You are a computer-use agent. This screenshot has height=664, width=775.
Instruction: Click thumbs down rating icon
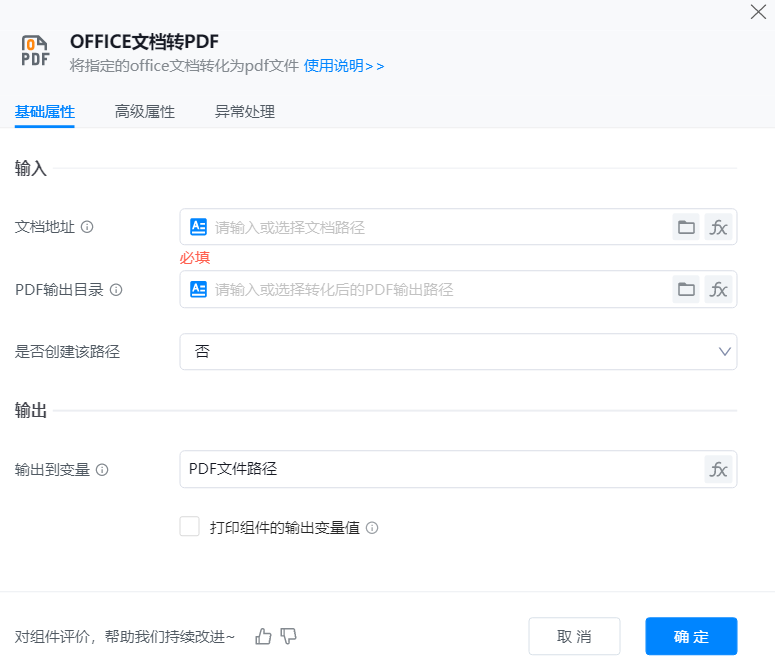(x=289, y=636)
